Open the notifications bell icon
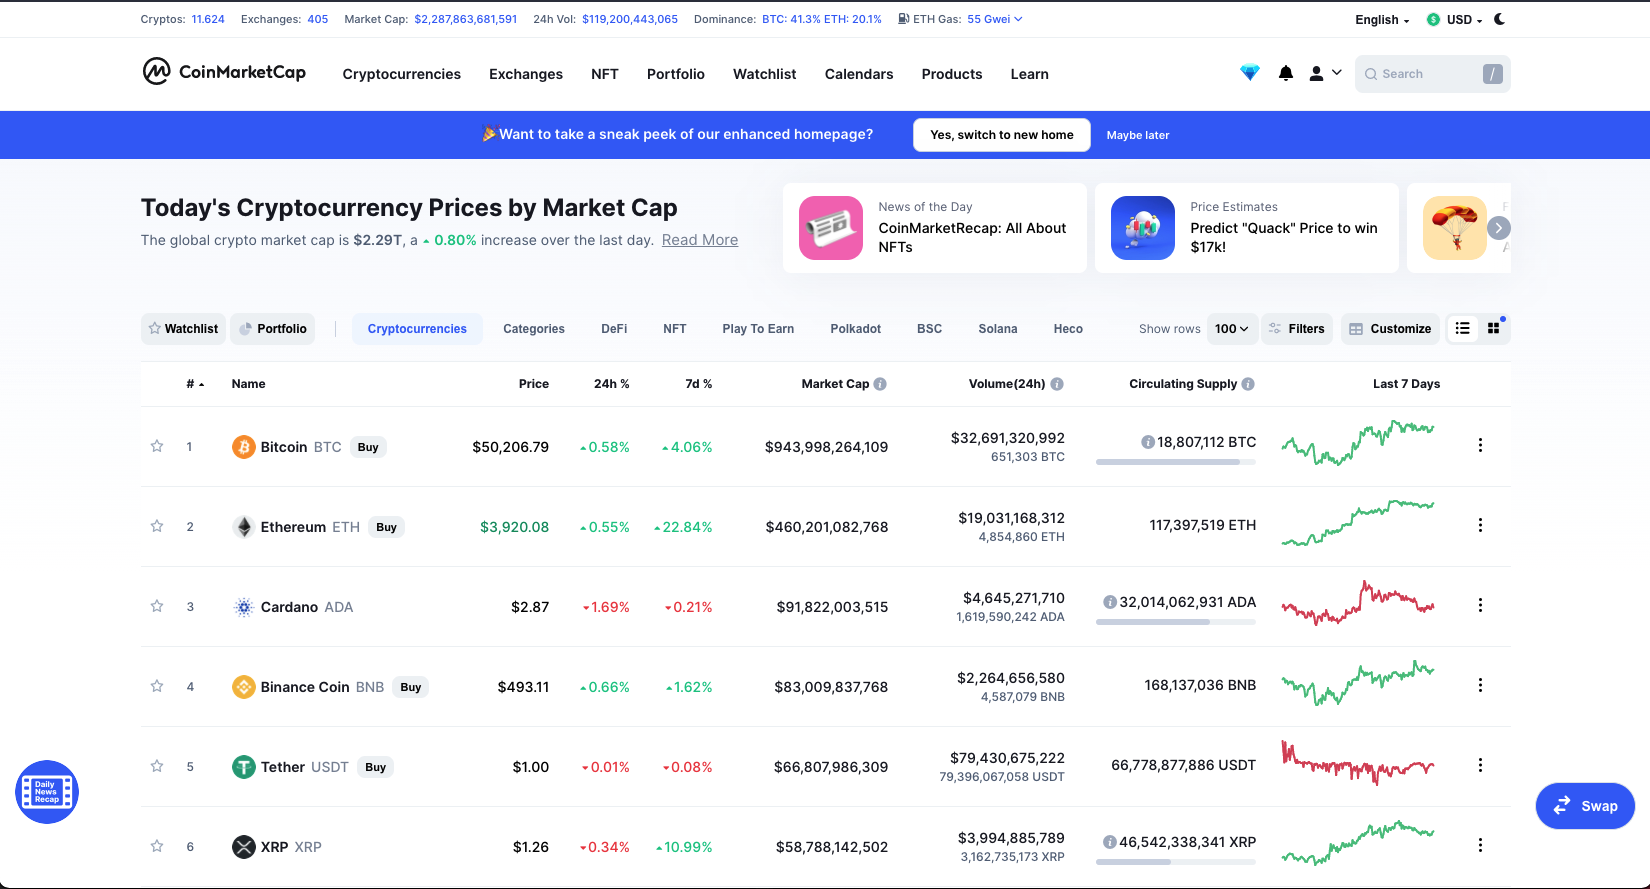The width and height of the screenshot is (1650, 889). pos(1286,73)
